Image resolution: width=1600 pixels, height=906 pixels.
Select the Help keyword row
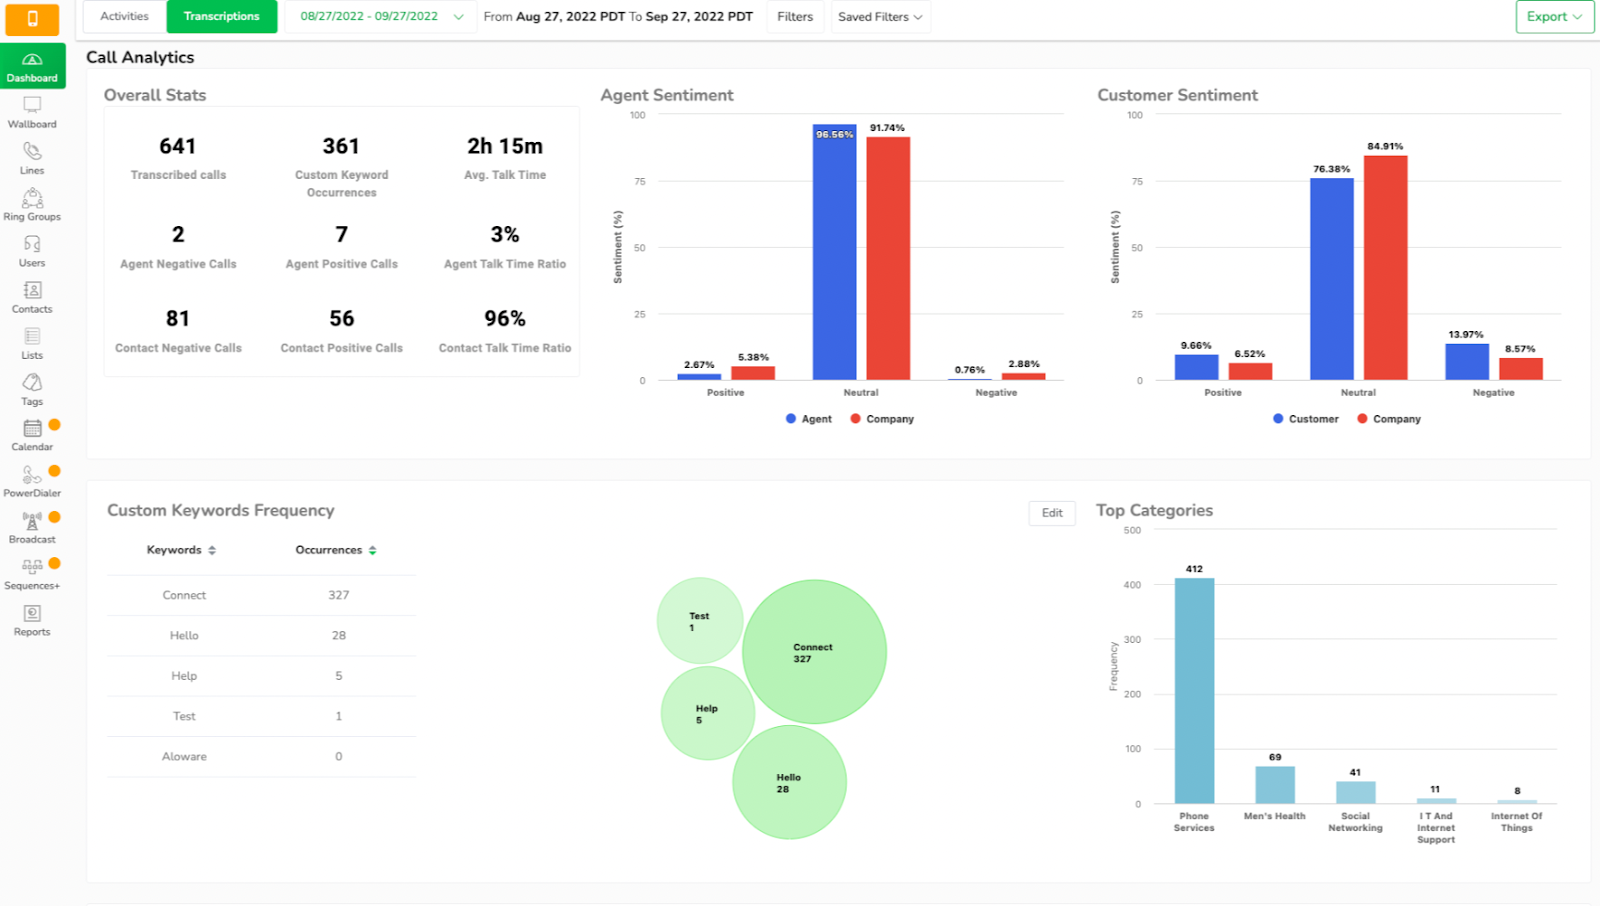pos(262,676)
